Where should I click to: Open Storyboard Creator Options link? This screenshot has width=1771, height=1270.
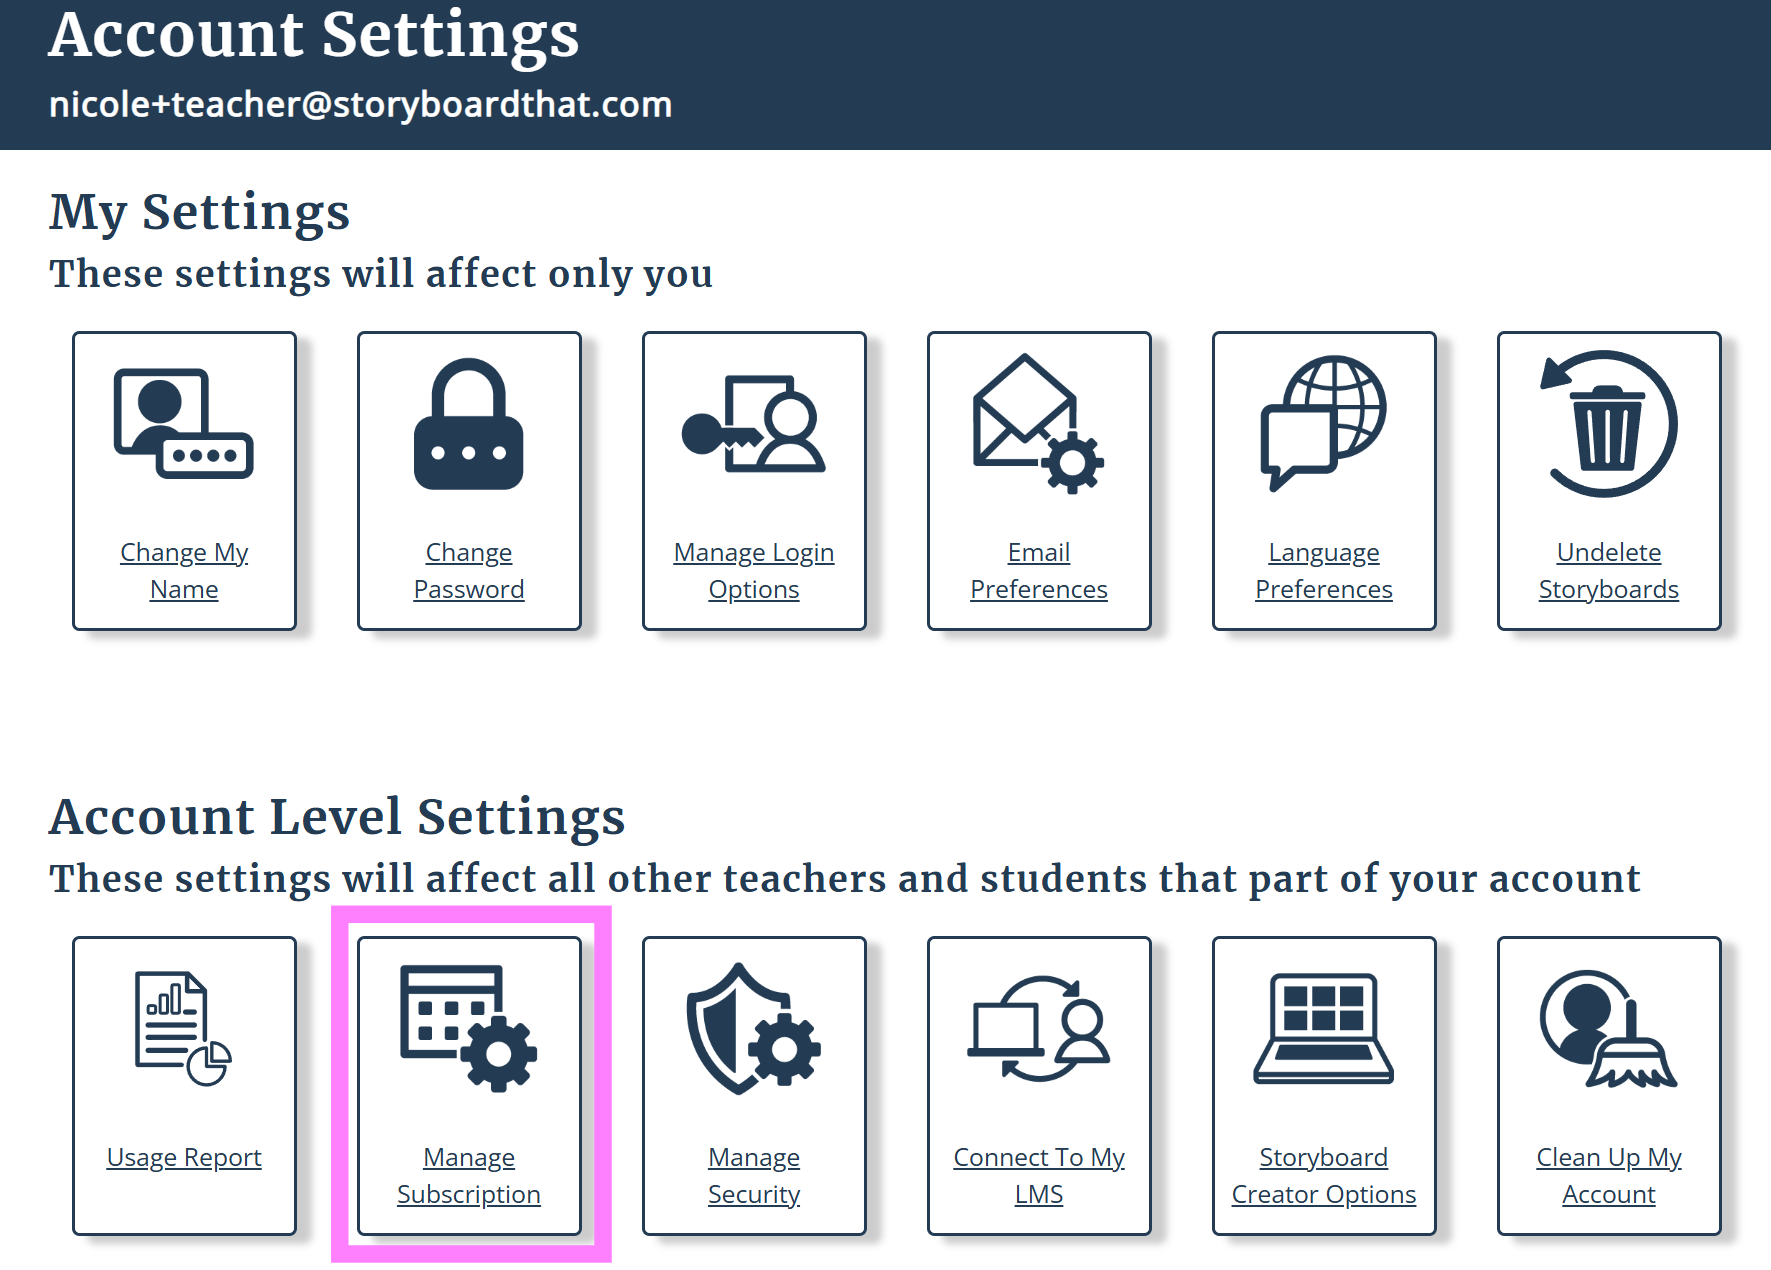[1323, 1176]
